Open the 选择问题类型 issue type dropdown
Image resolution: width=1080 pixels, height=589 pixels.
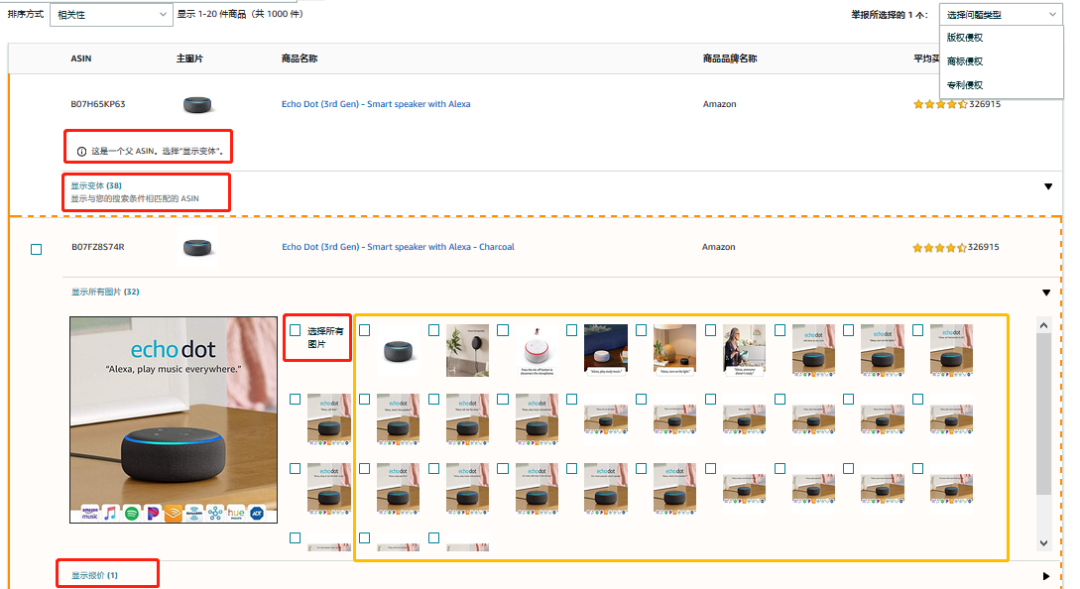pos(1000,14)
